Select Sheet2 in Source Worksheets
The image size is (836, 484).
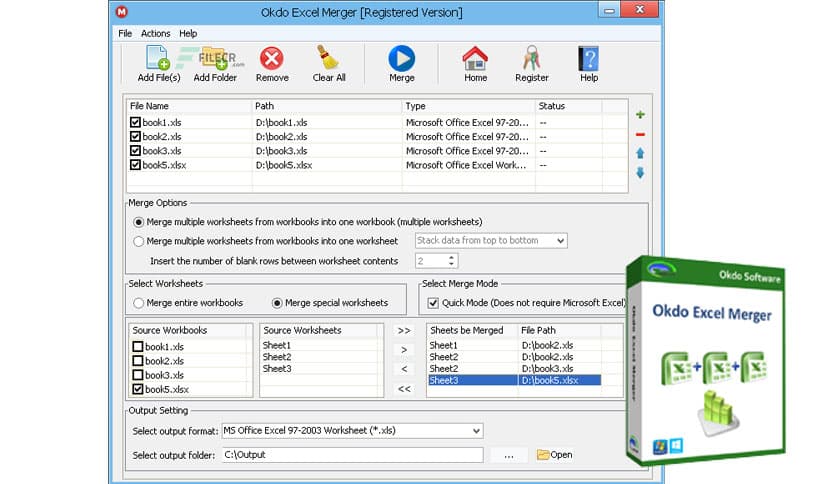(x=277, y=357)
